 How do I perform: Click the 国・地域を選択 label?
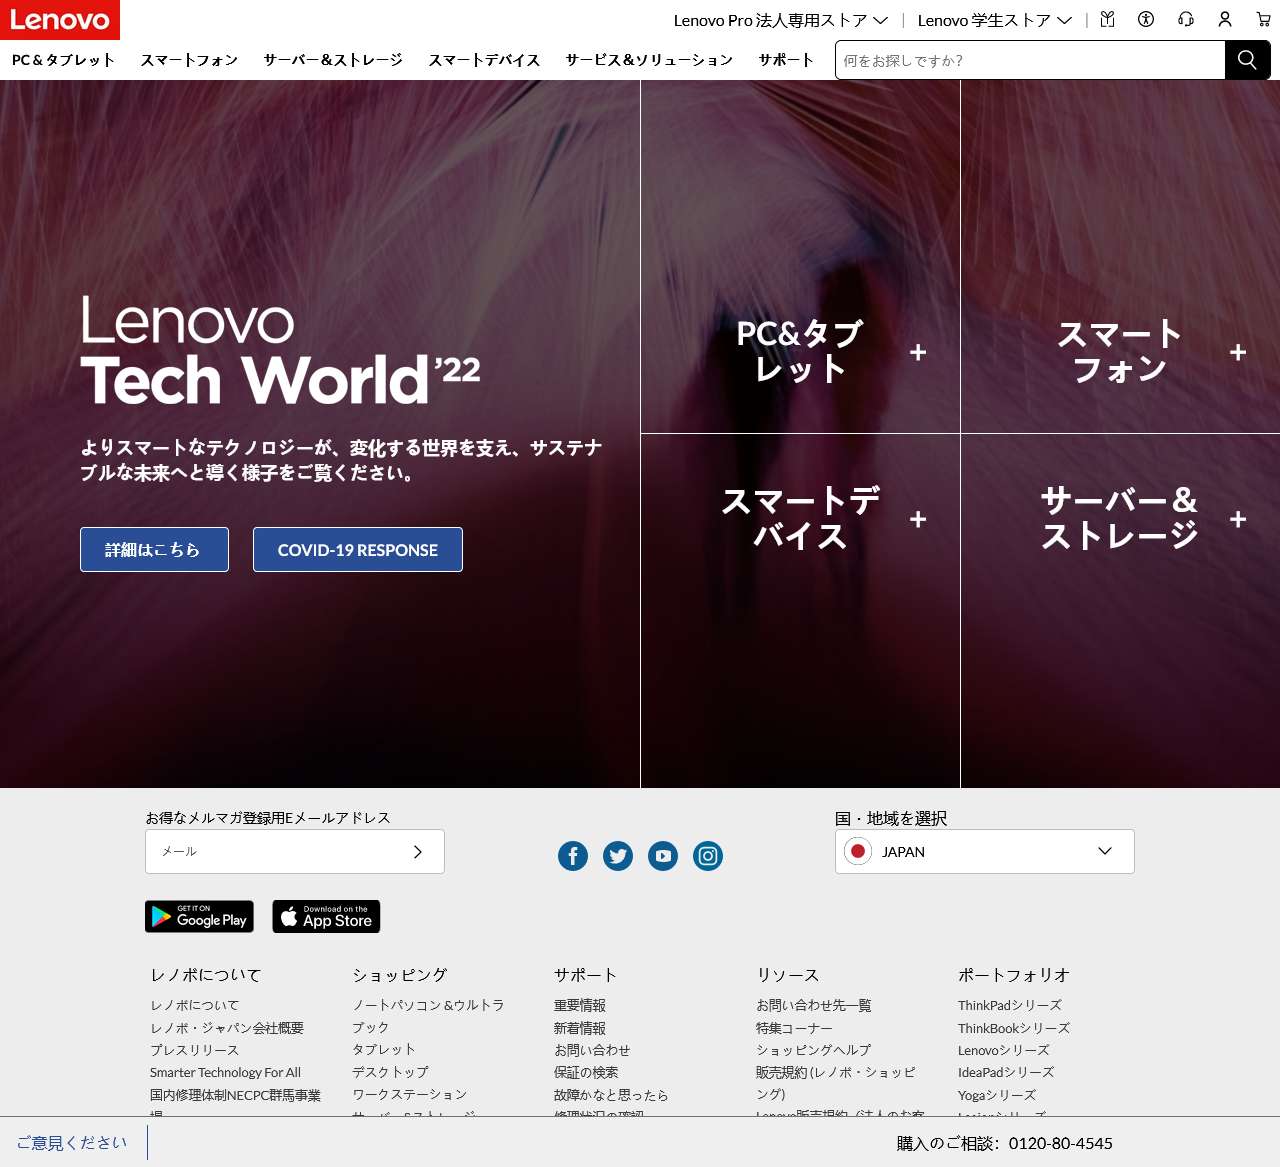click(891, 818)
